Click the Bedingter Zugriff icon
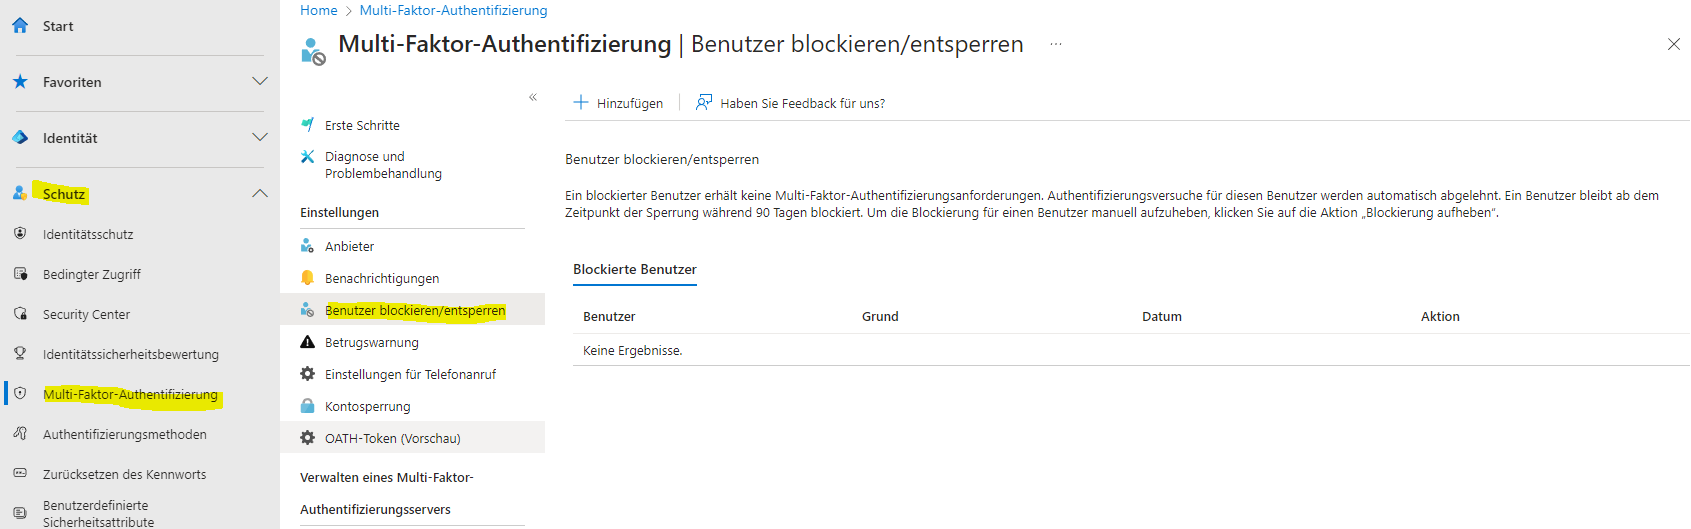Image resolution: width=1691 pixels, height=529 pixels. point(20,274)
